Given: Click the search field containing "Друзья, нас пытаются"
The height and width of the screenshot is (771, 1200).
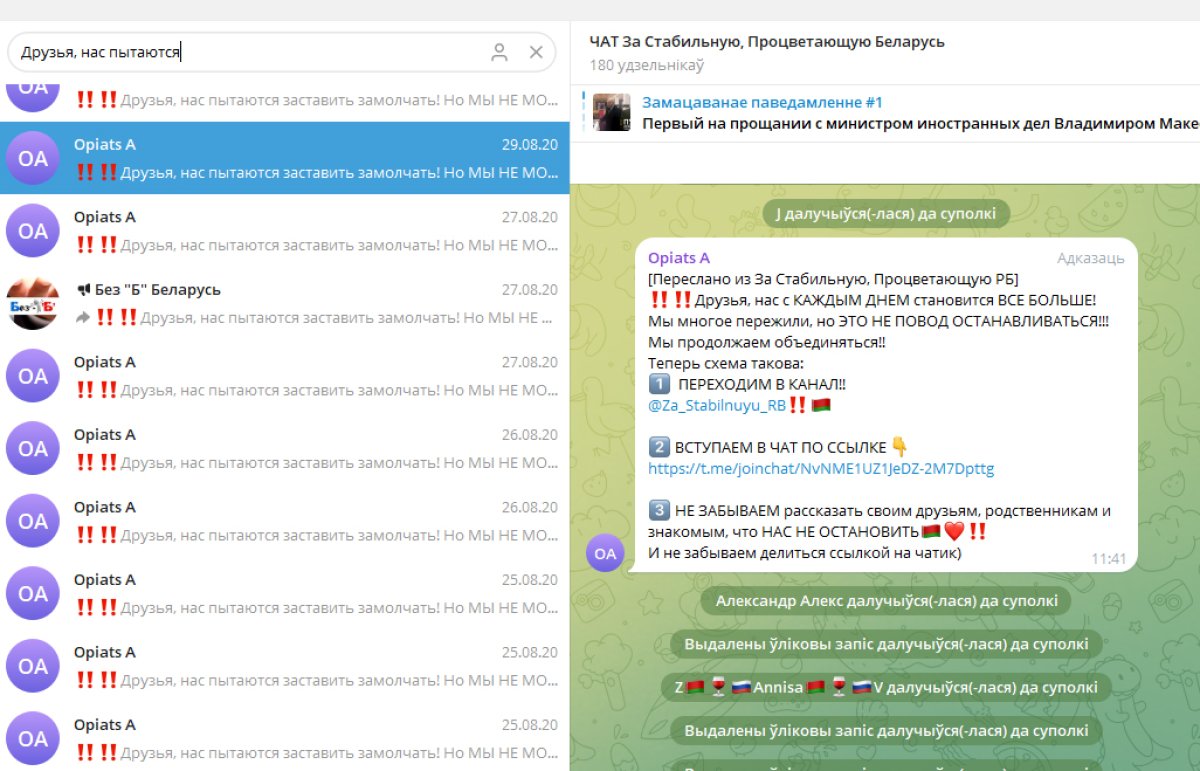Looking at the screenshot, I should [x=282, y=52].
